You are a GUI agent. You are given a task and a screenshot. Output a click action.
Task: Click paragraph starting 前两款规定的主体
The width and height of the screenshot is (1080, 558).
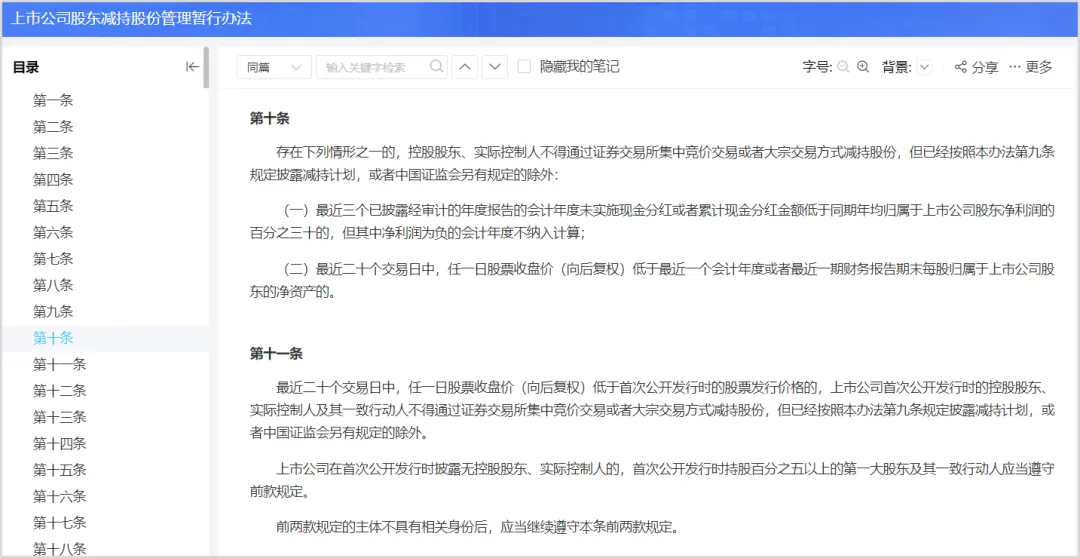click(477, 528)
